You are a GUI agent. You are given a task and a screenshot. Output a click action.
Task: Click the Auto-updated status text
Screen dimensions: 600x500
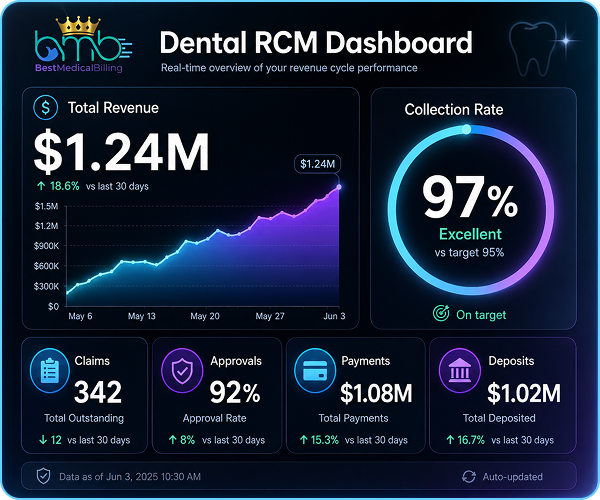(x=512, y=477)
